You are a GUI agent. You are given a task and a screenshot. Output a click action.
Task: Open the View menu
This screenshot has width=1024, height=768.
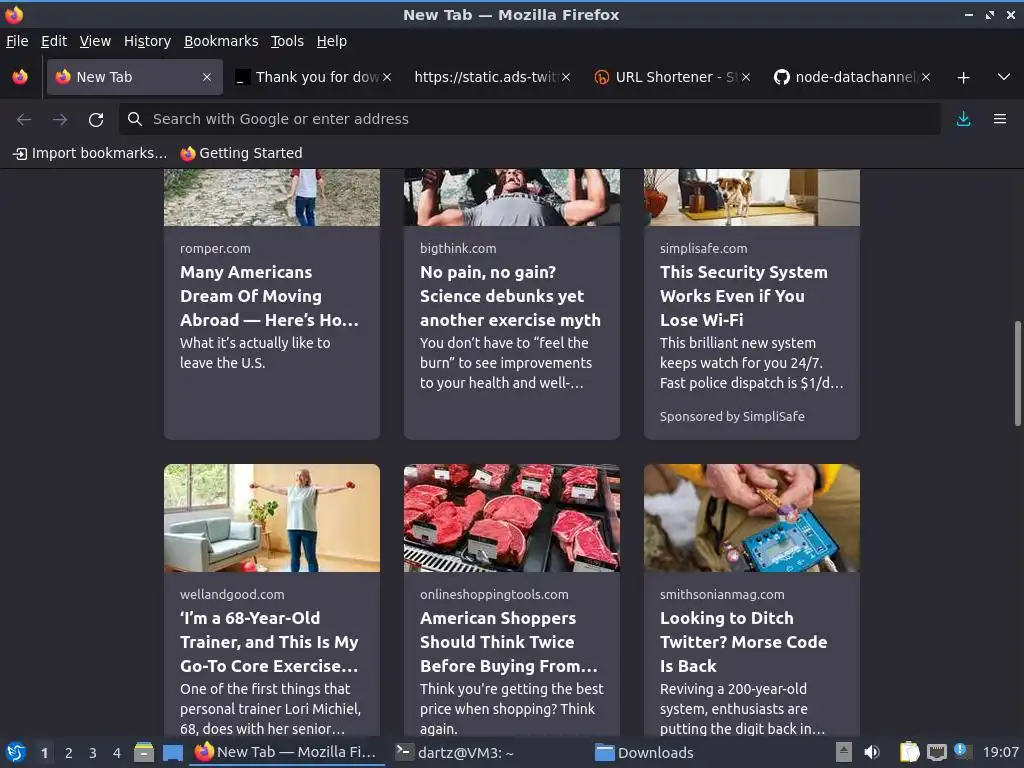95,41
